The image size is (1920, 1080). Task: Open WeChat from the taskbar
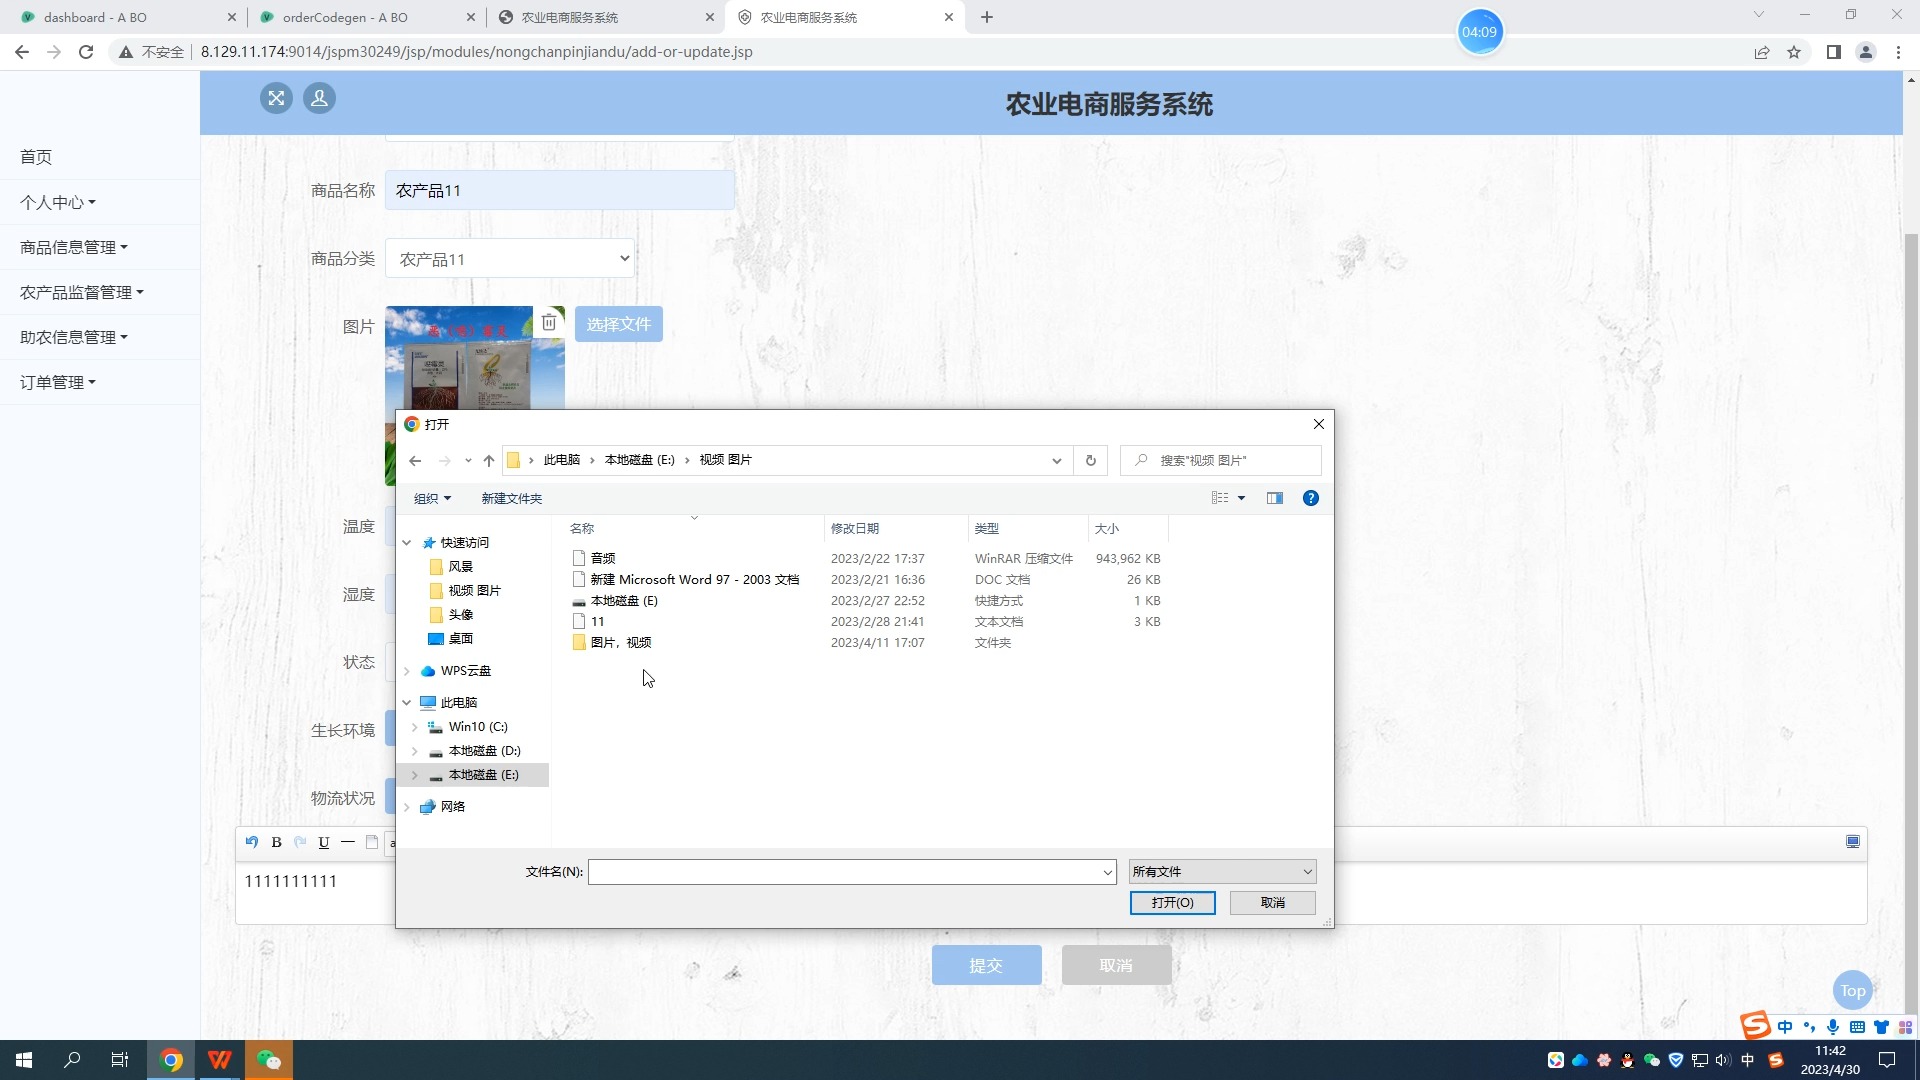pos(269,1060)
